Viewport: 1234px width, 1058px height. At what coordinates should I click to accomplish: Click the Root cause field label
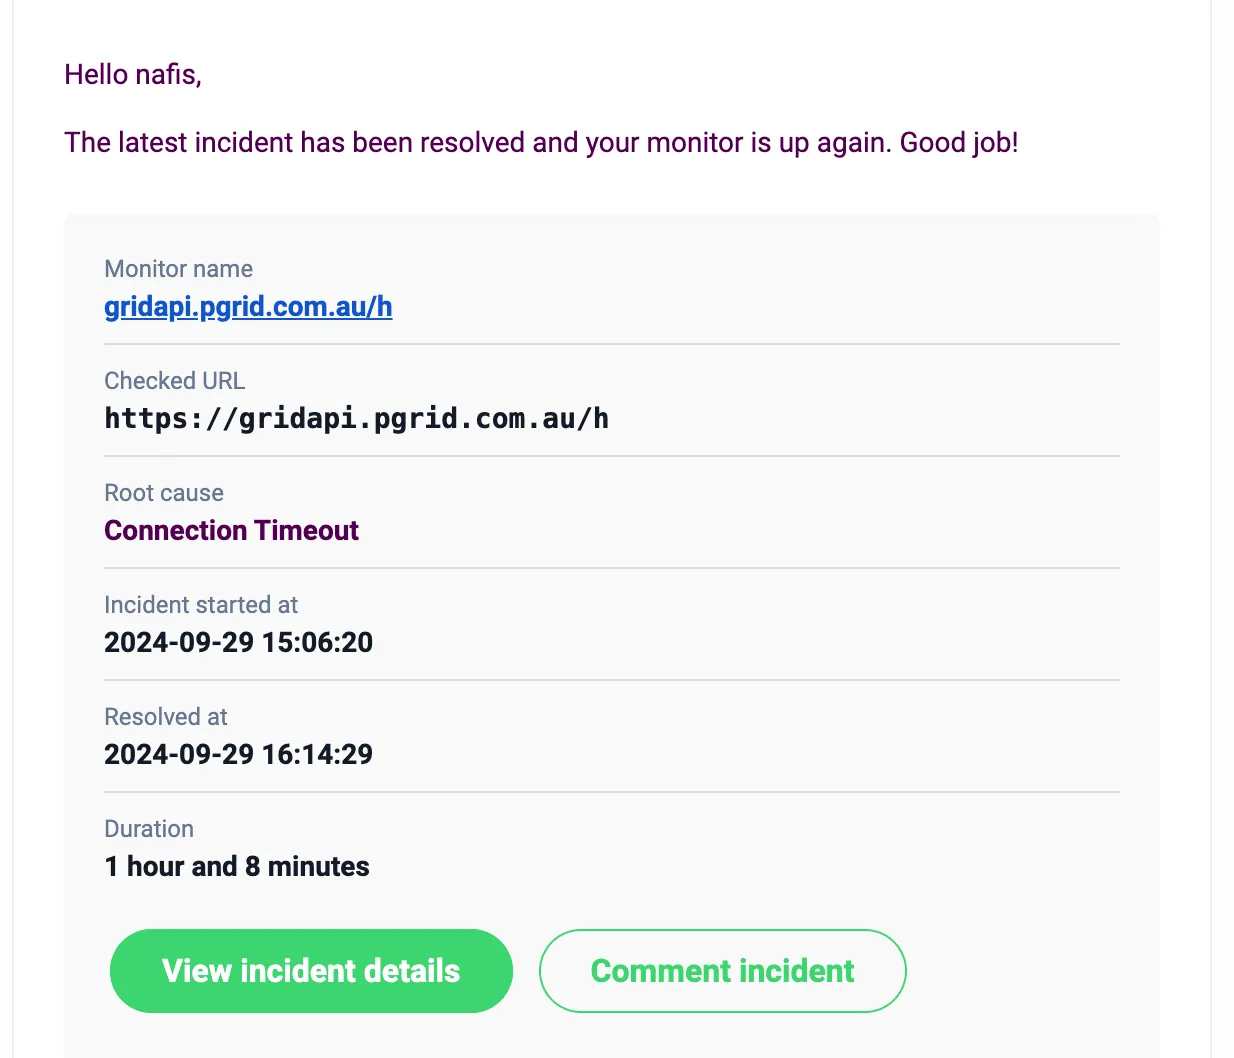[x=164, y=493]
